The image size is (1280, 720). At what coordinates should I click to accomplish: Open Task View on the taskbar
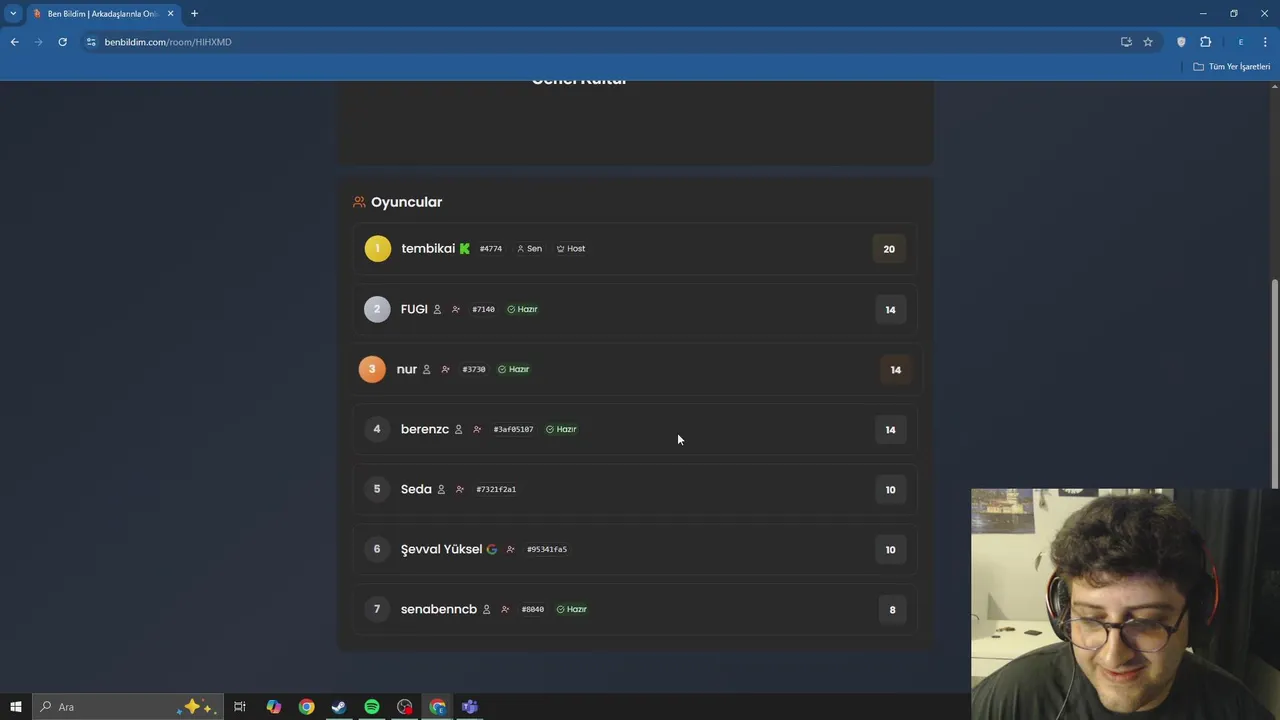240,707
